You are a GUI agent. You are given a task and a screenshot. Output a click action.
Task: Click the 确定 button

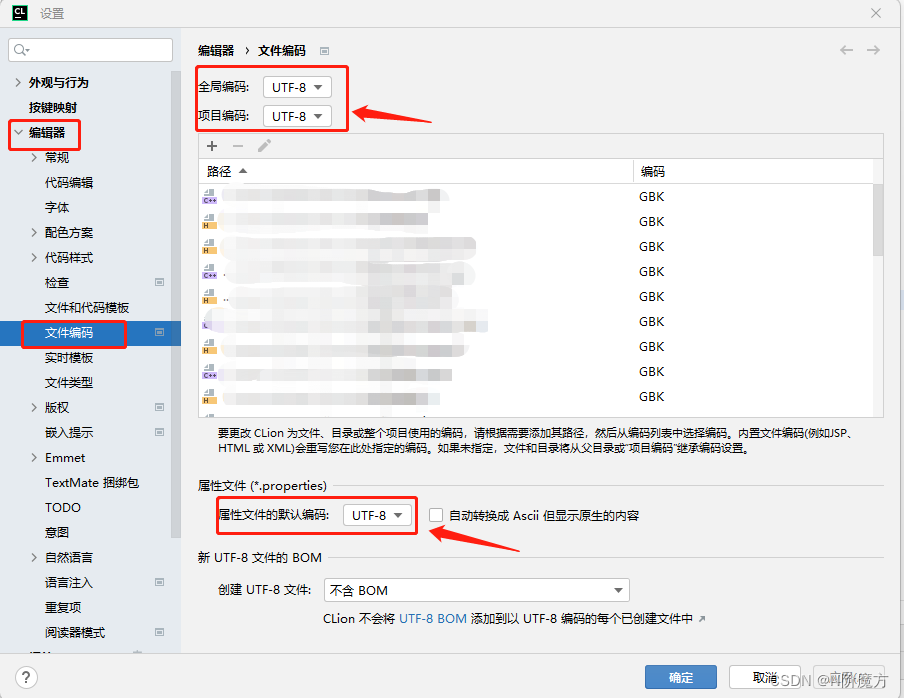click(681, 677)
